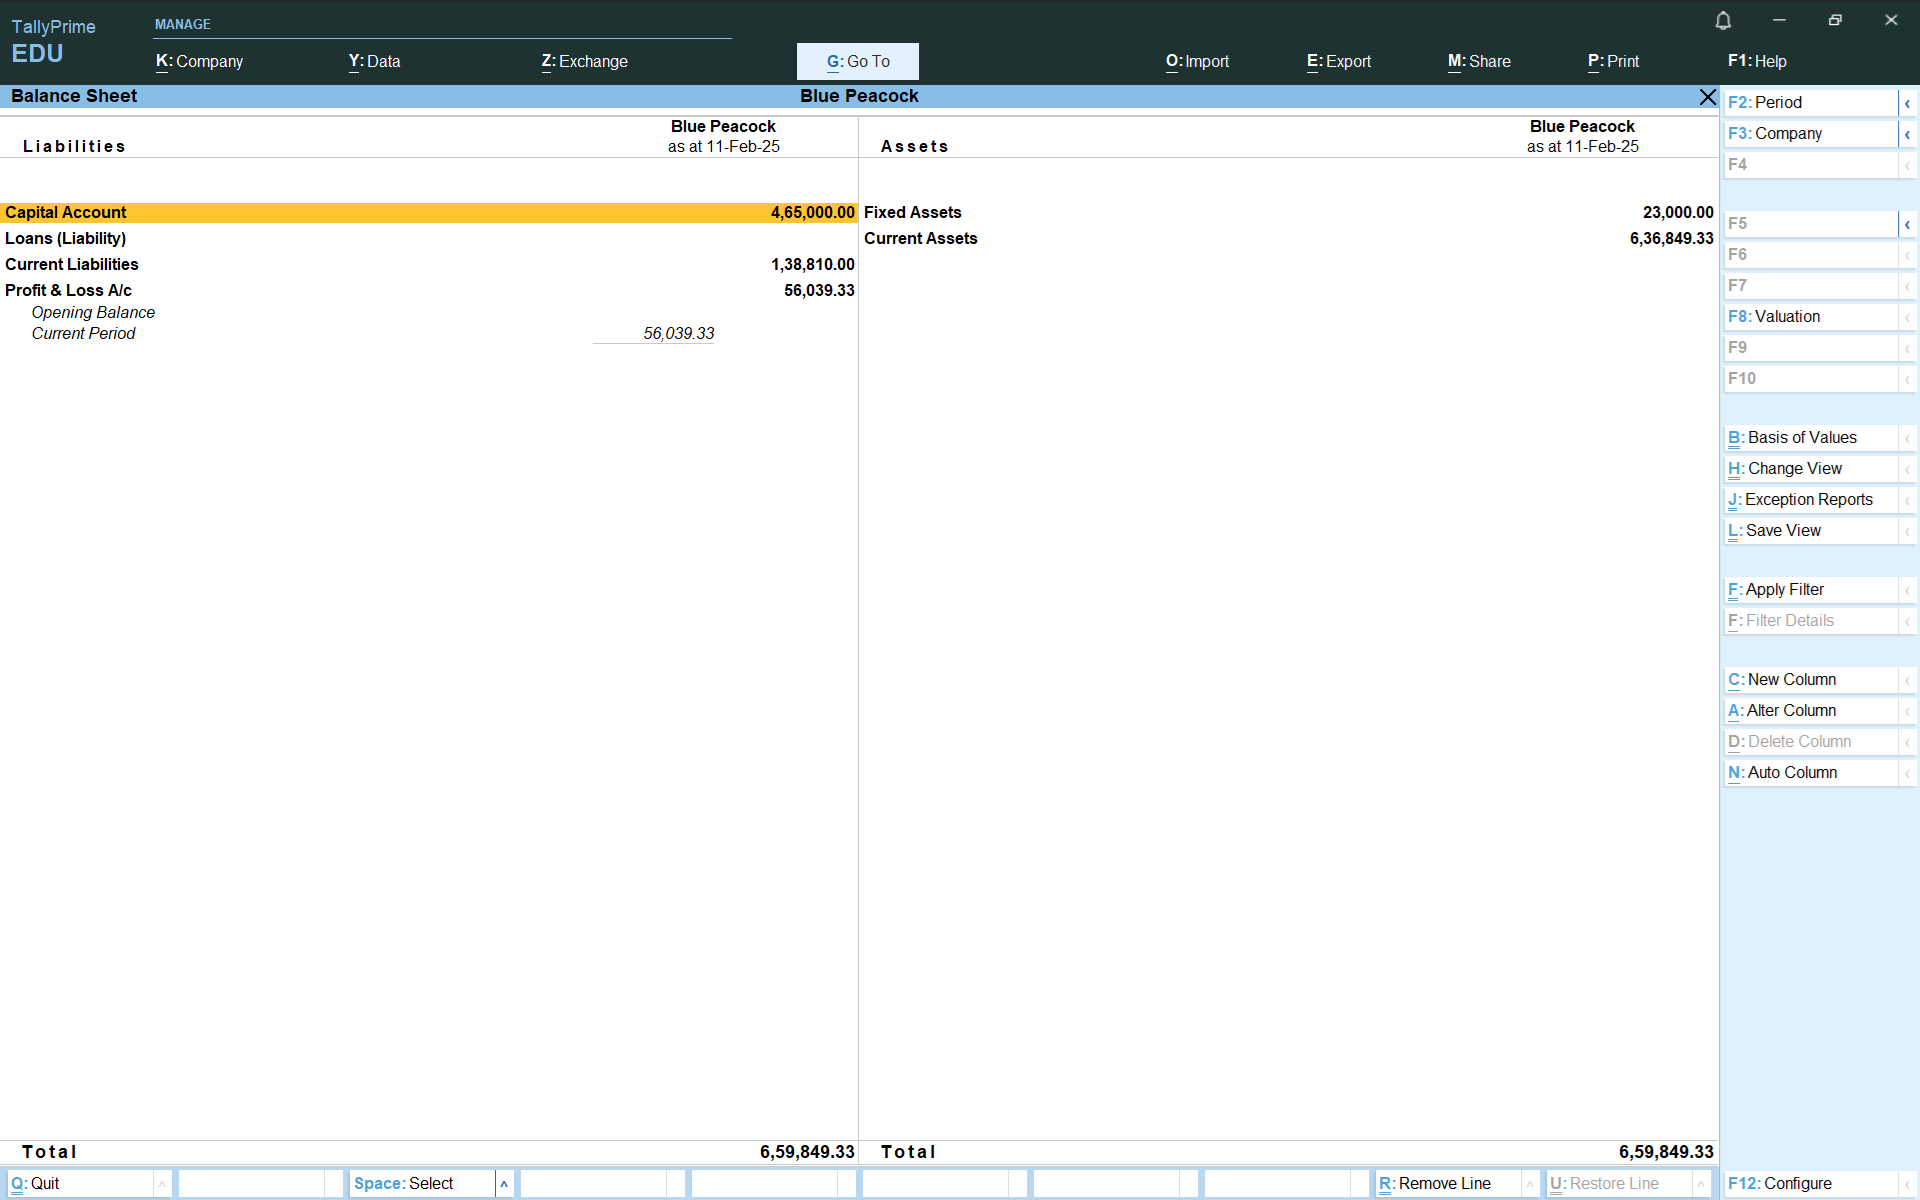Screen dimensions: 1920x1200
Task: Open F12: Configure
Action: (1810, 1184)
